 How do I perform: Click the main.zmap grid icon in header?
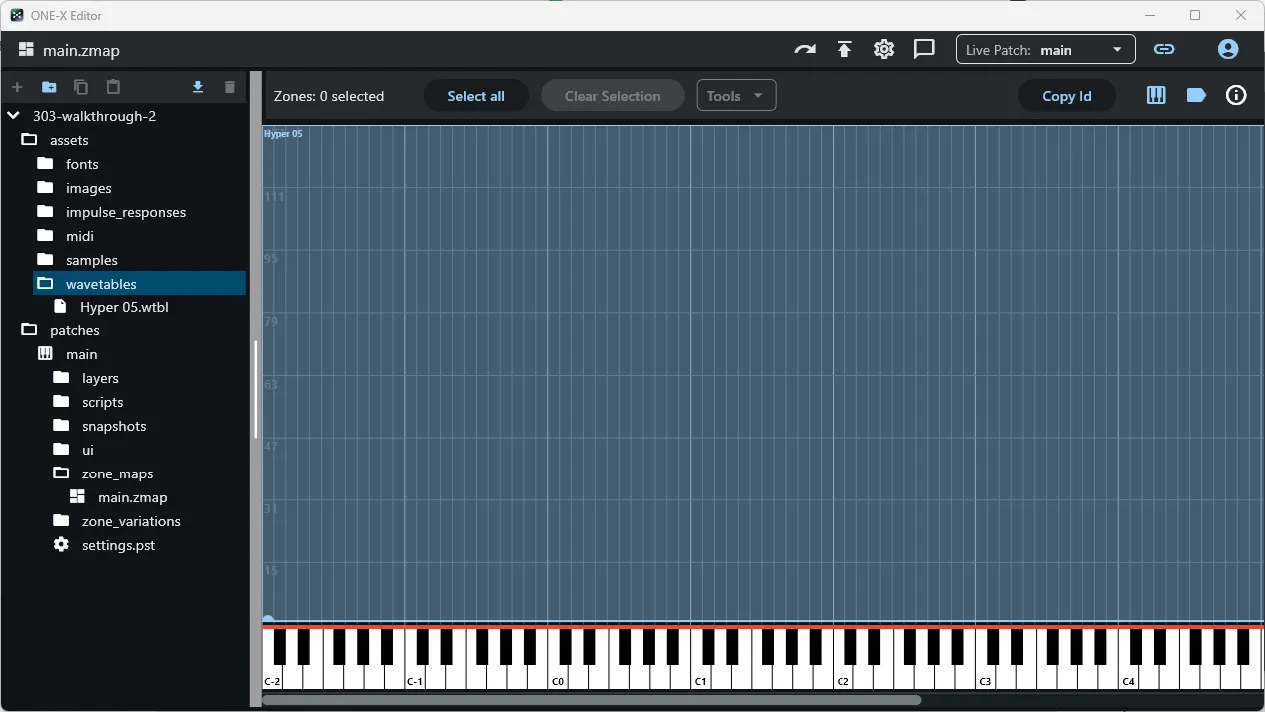26,50
